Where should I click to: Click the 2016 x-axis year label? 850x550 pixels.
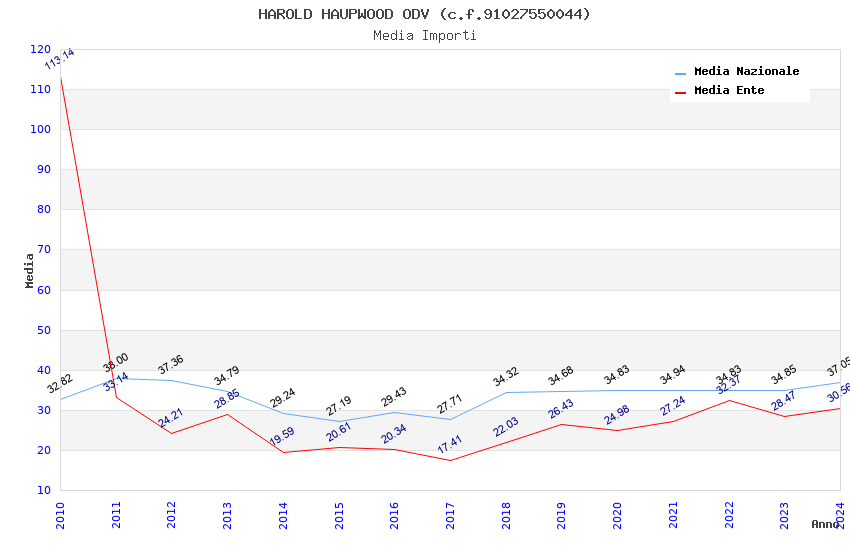click(x=394, y=516)
